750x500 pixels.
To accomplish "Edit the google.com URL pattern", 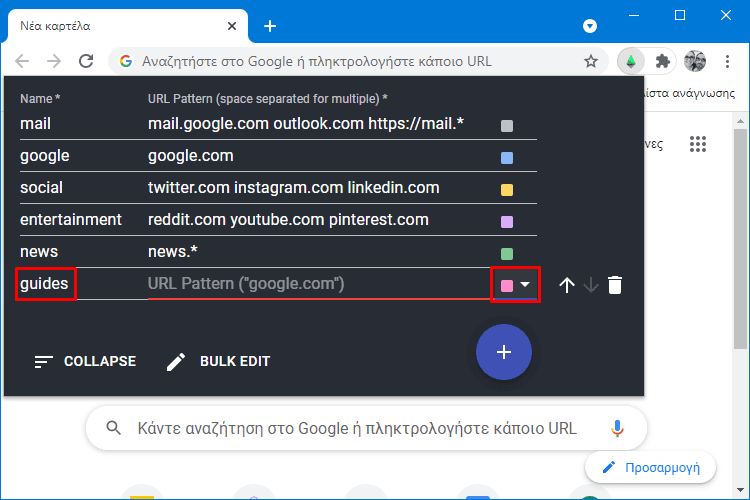I will click(319, 156).
